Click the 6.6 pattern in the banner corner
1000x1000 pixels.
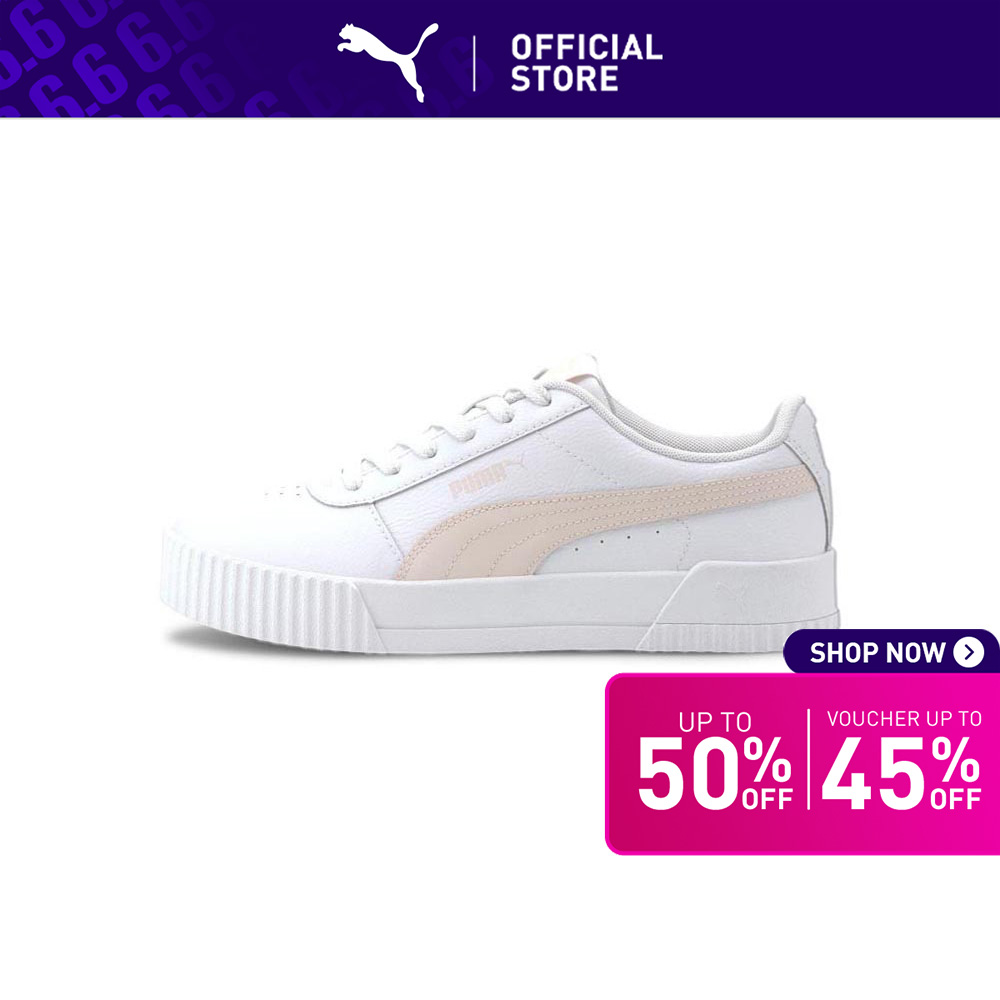(108, 57)
